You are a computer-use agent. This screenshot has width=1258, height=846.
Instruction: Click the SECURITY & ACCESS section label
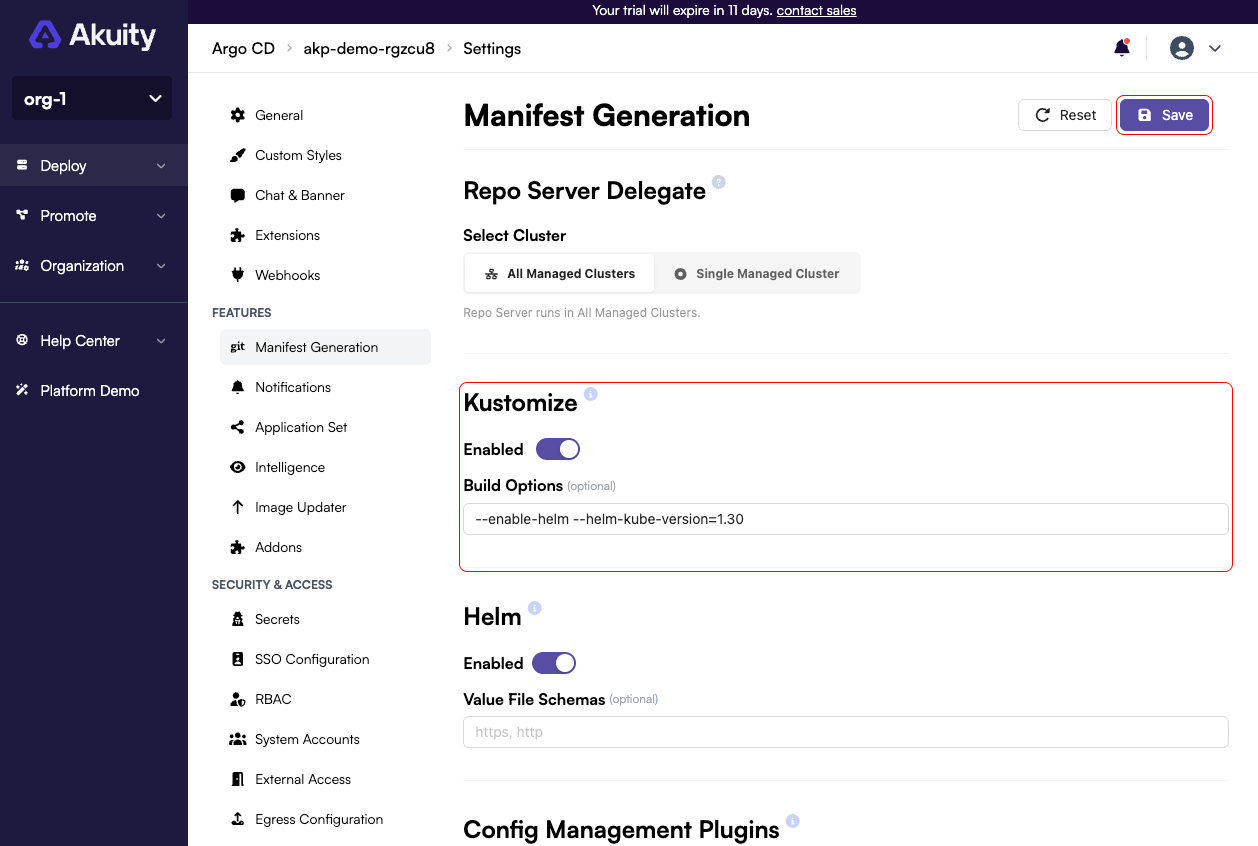[272, 585]
